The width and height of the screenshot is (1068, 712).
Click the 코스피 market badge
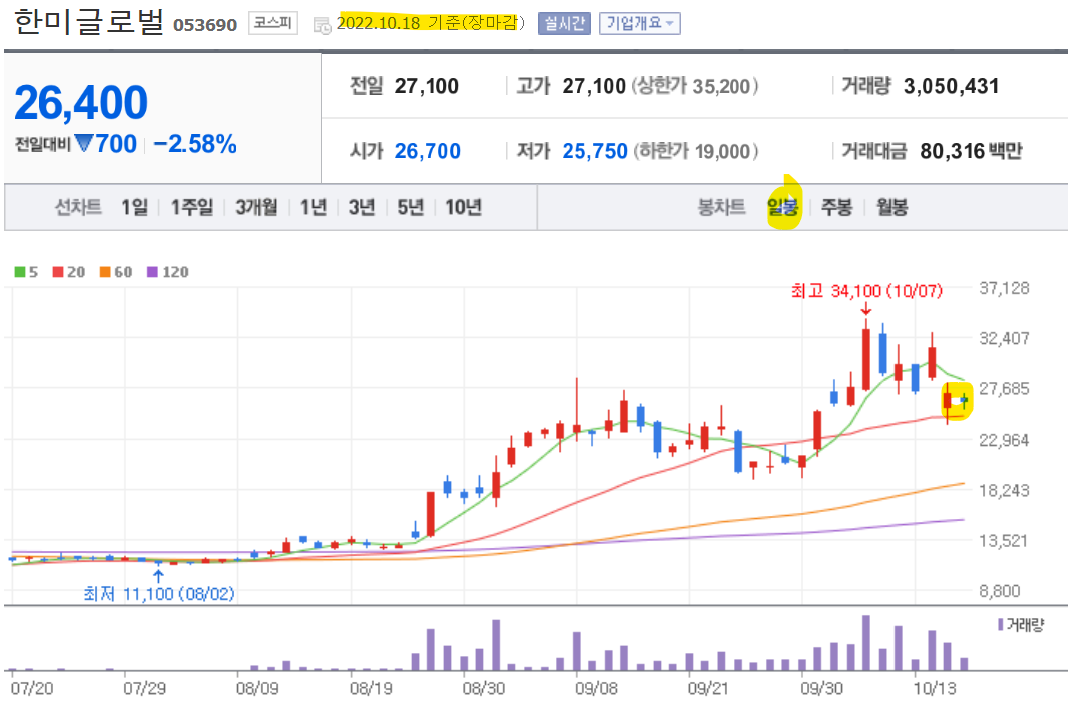[272, 23]
